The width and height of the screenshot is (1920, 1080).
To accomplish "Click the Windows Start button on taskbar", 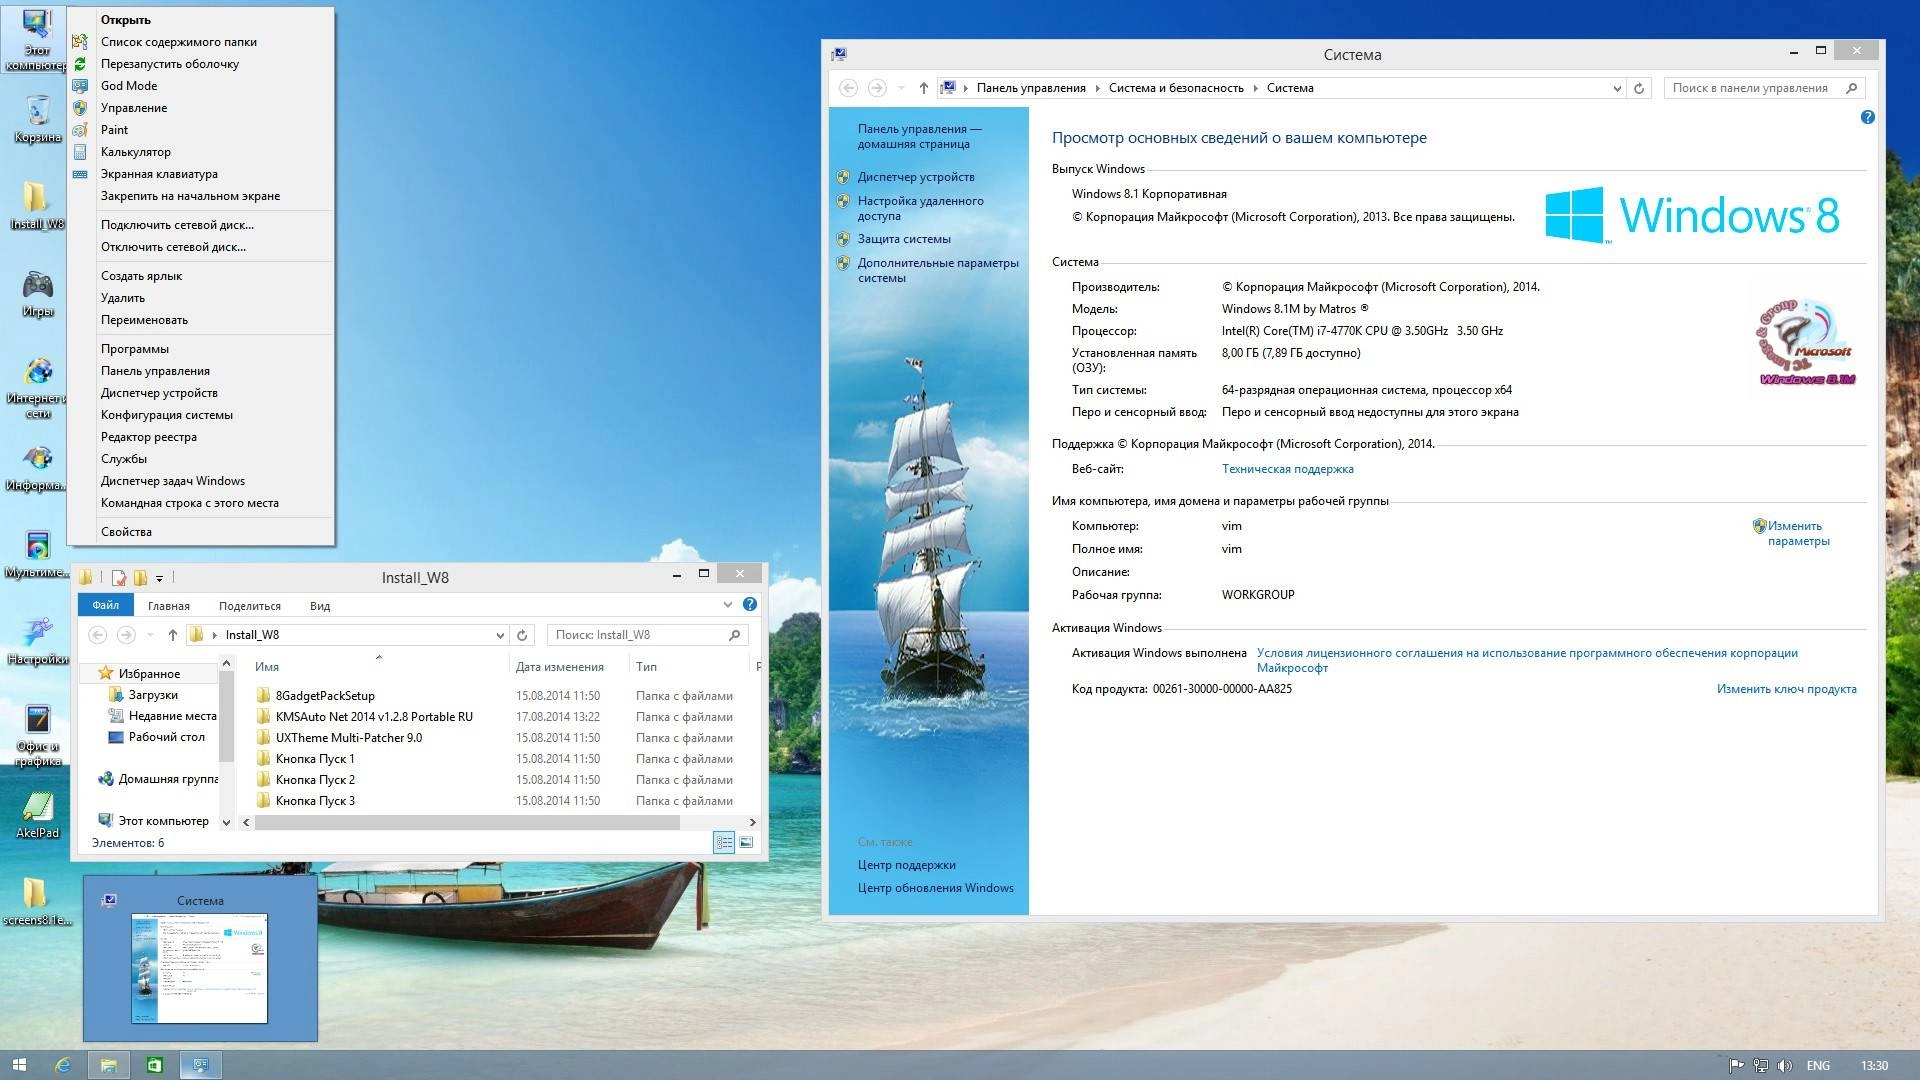I will click(19, 1065).
